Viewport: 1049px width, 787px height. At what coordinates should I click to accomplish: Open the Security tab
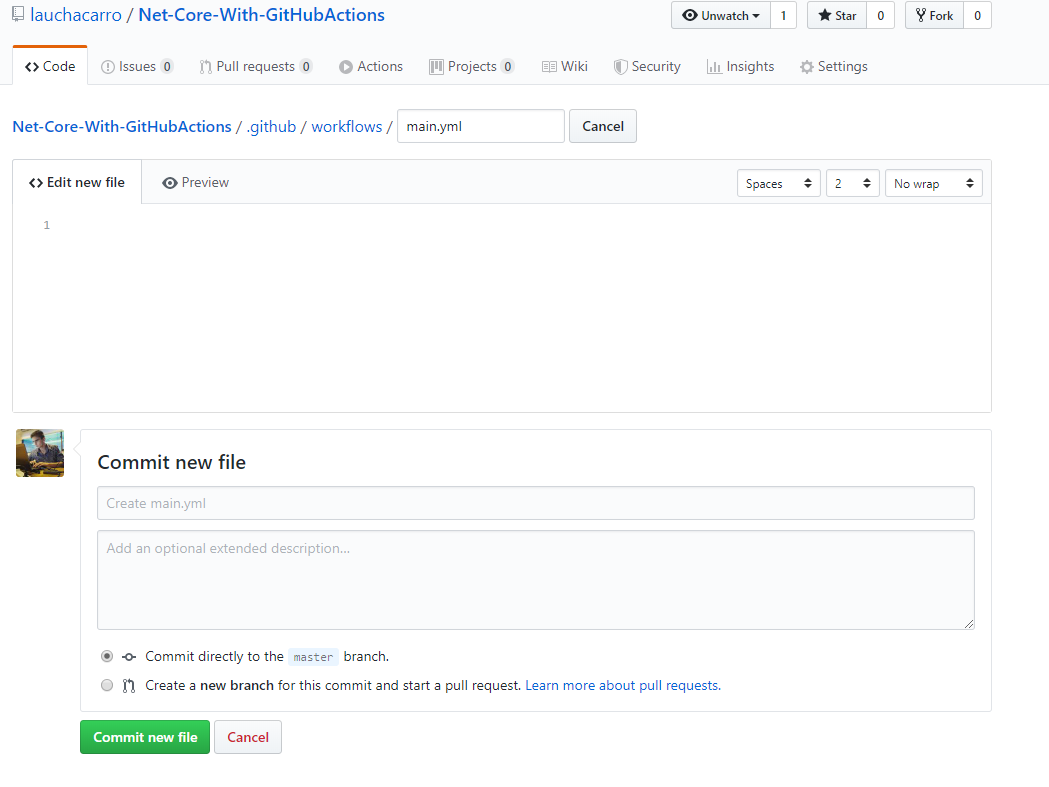(x=647, y=66)
